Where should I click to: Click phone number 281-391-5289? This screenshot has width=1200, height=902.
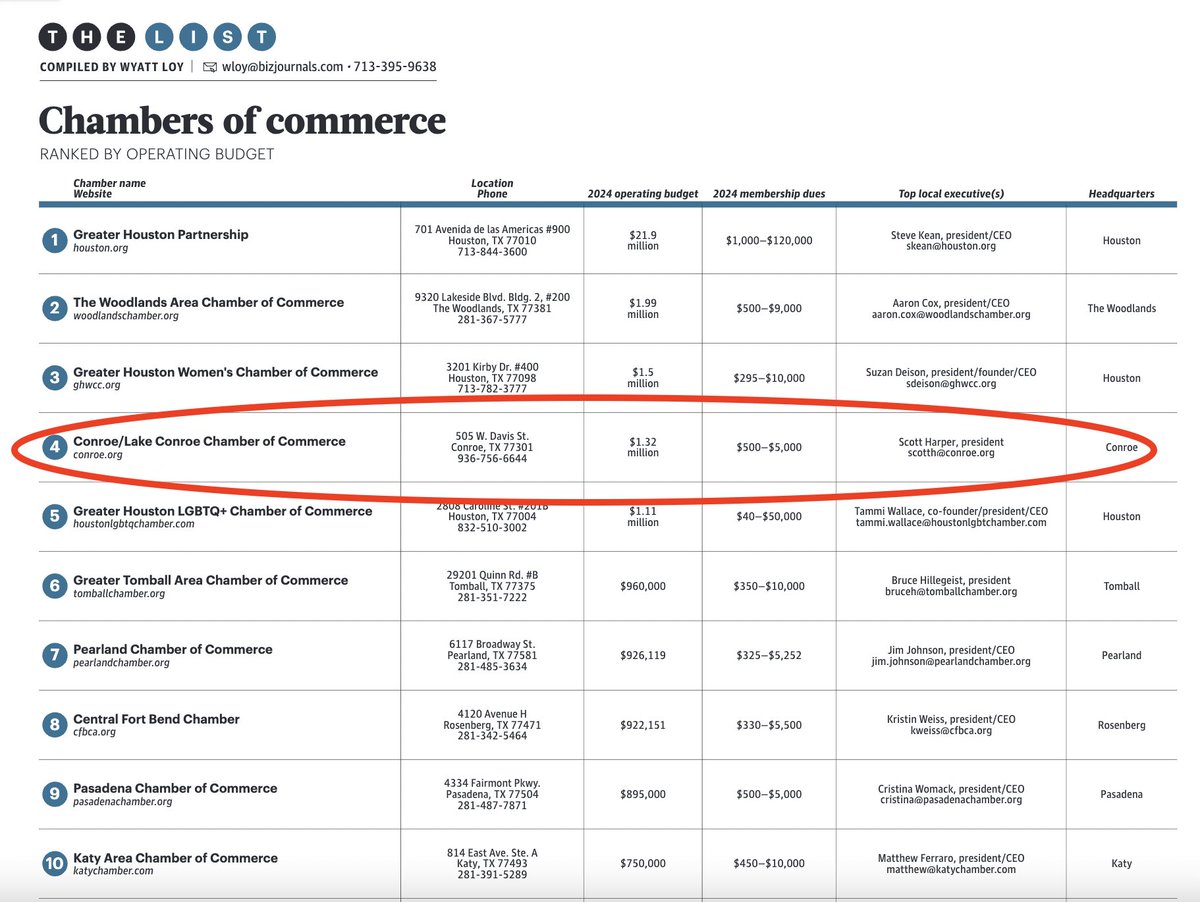pos(492,876)
